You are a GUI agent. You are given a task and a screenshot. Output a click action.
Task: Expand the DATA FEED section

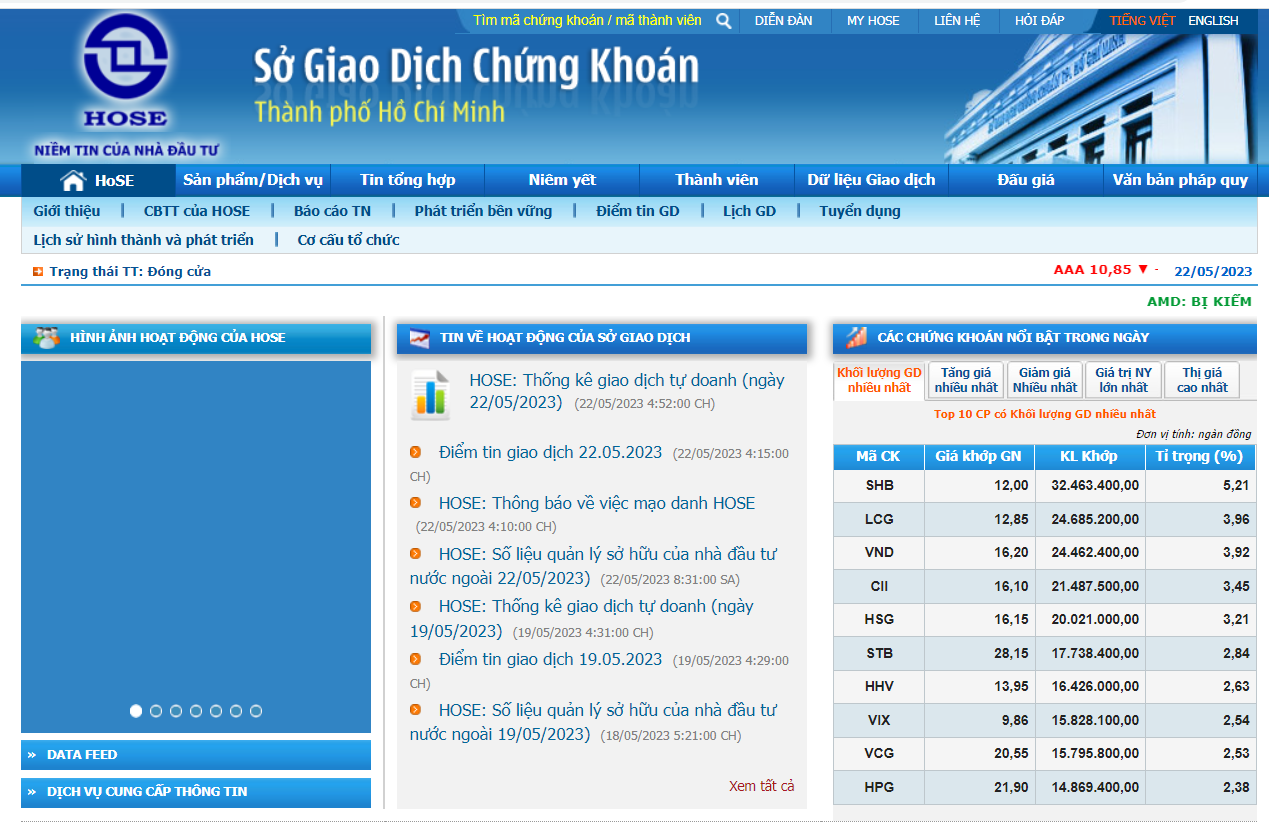click(x=196, y=755)
